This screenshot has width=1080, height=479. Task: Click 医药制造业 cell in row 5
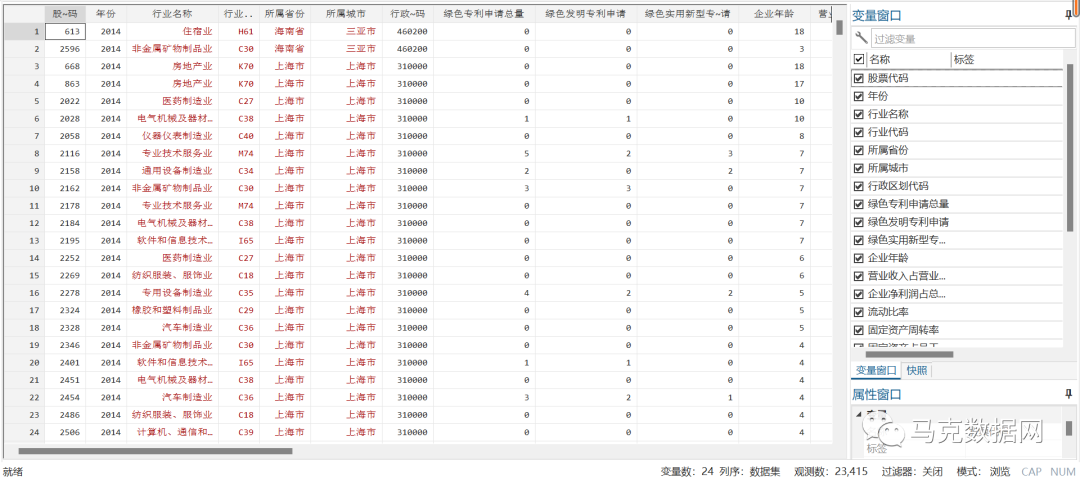pos(173,101)
